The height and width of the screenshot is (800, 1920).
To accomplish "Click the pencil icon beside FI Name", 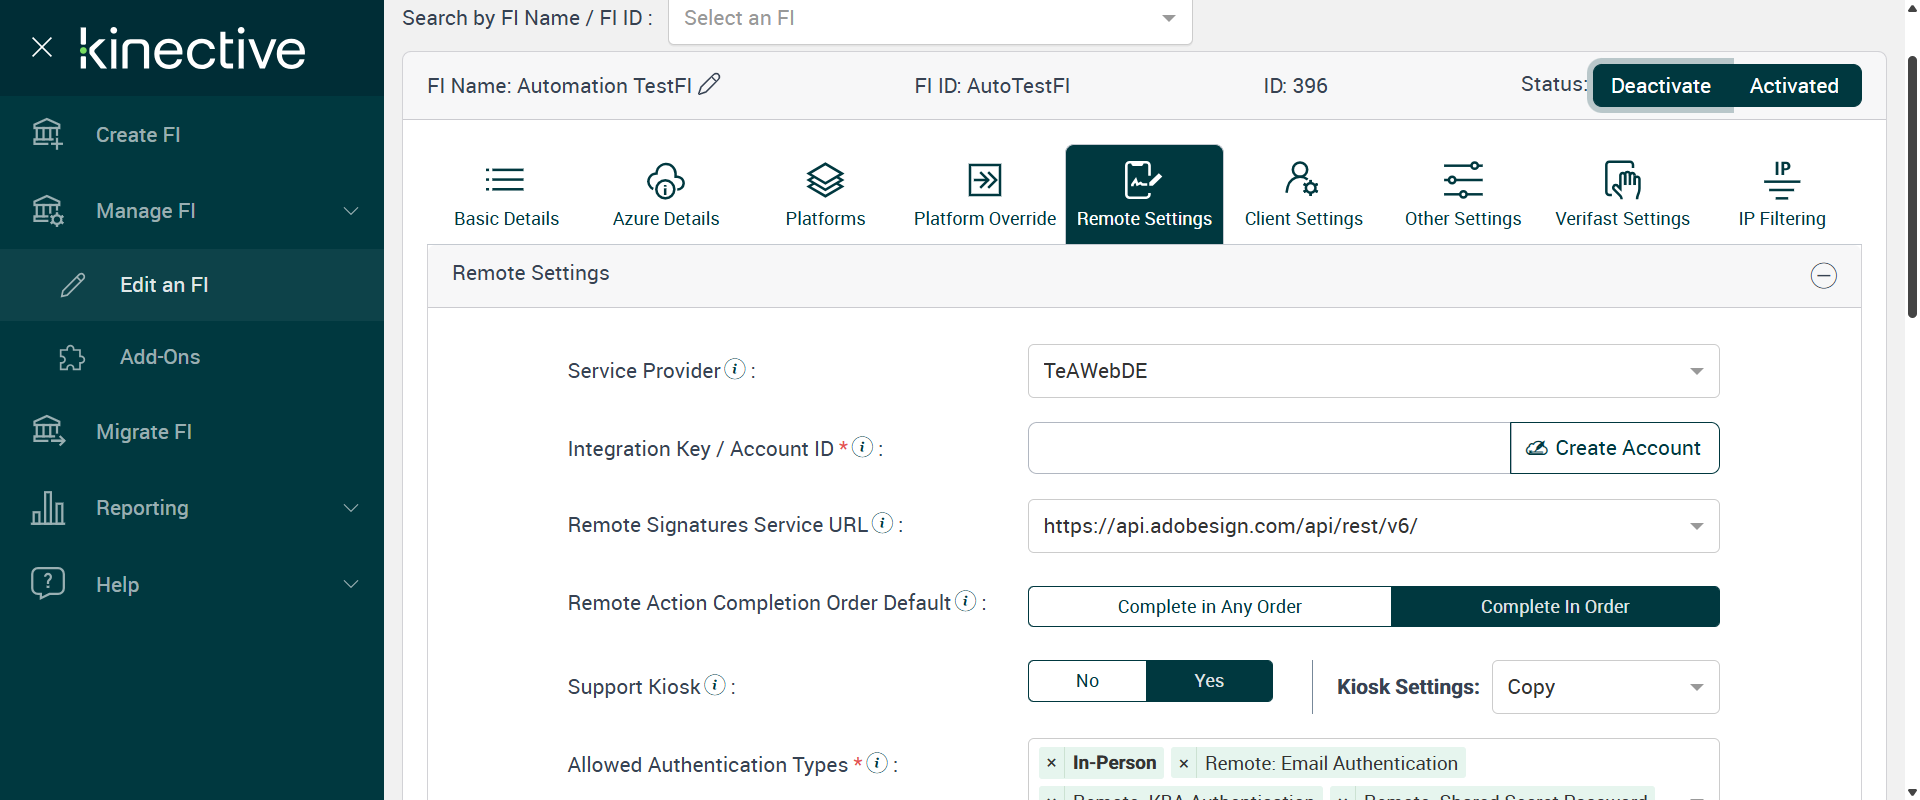I will (x=709, y=85).
